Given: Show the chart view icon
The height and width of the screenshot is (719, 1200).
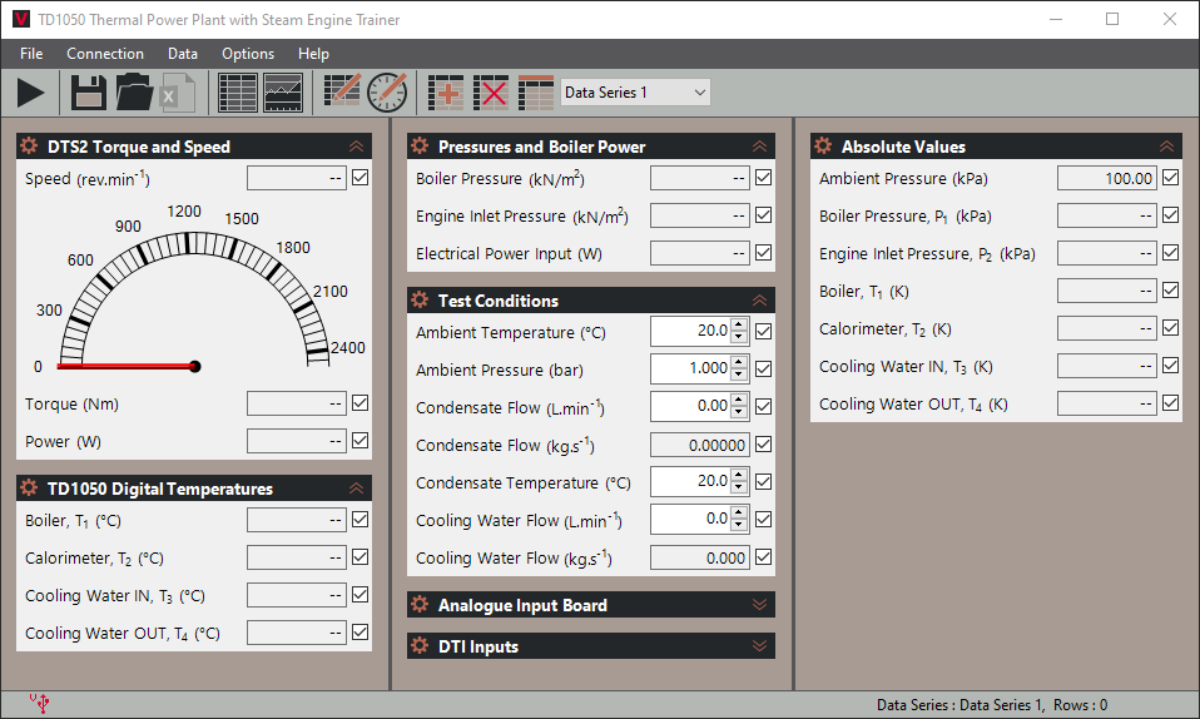Looking at the screenshot, I should click(283, 93).
